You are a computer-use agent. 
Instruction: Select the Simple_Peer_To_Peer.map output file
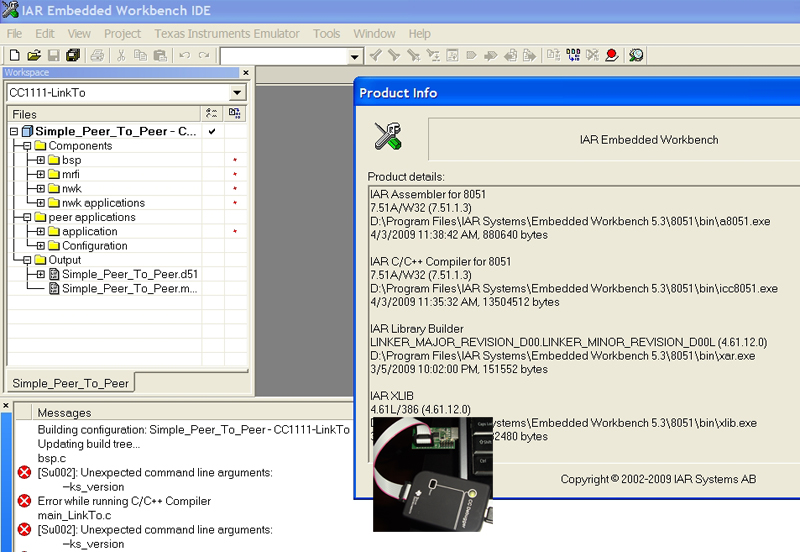tap(130, 289)
